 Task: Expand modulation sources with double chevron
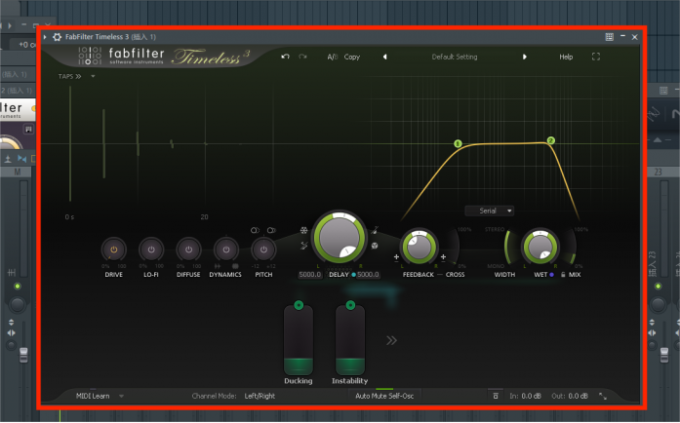coord(391,341)
